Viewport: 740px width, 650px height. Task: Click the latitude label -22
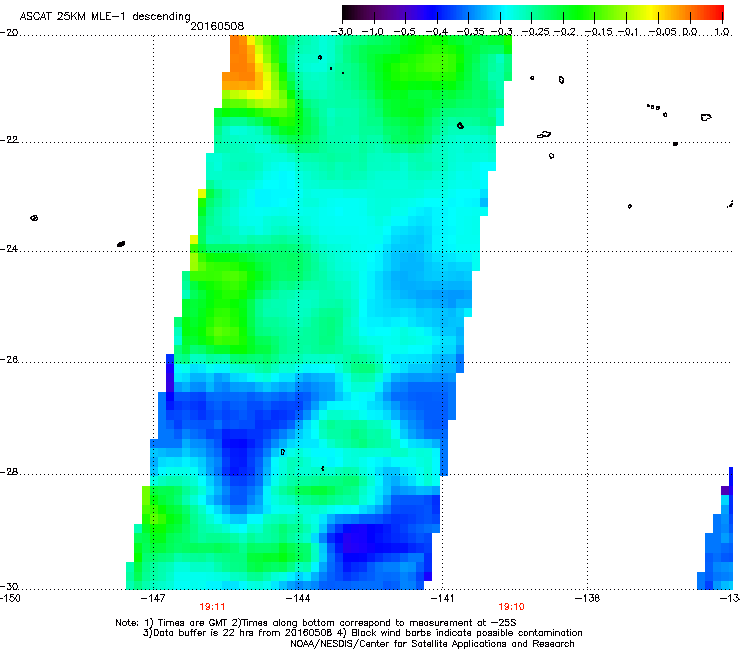(9, 140)
